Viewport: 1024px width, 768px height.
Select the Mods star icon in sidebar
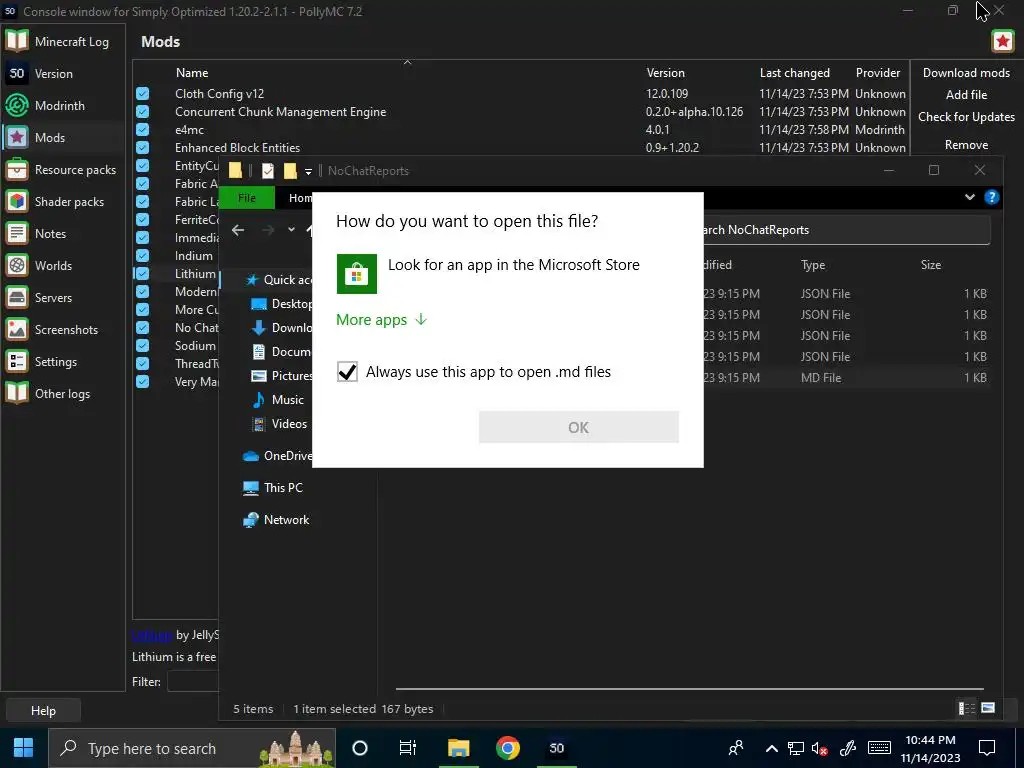16,137
